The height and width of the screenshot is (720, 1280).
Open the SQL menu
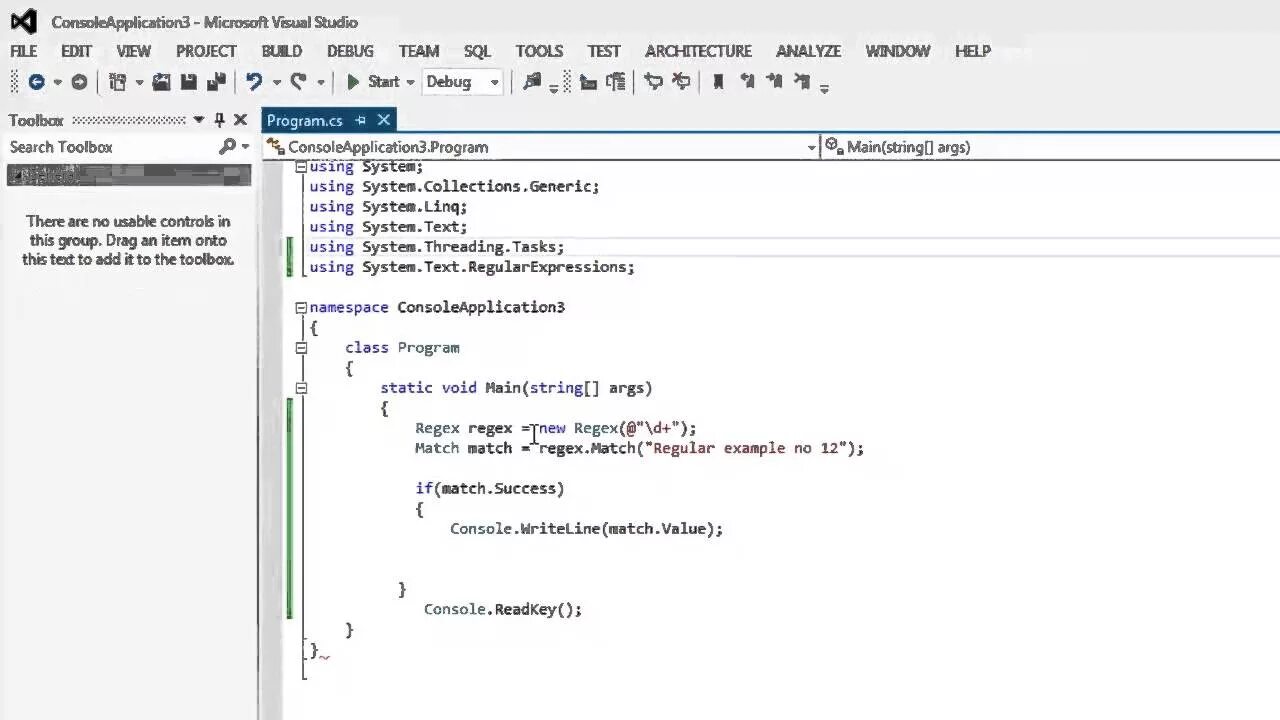pos(477,51)
